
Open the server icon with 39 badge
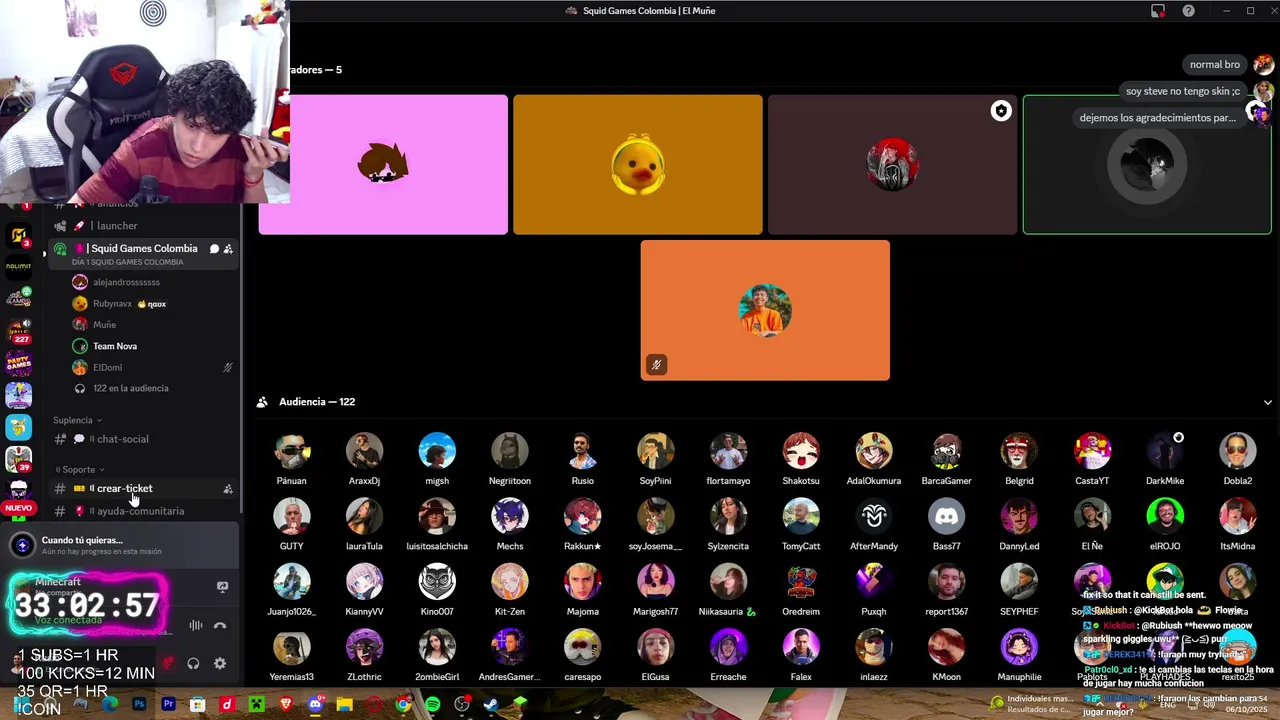pyautogui.click(x=19, y=460)
